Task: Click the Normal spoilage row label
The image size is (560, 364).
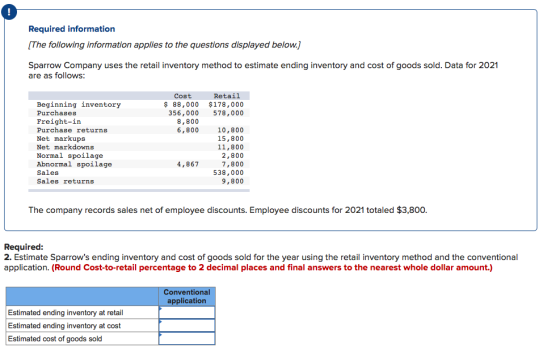Action: coord(70,156)
